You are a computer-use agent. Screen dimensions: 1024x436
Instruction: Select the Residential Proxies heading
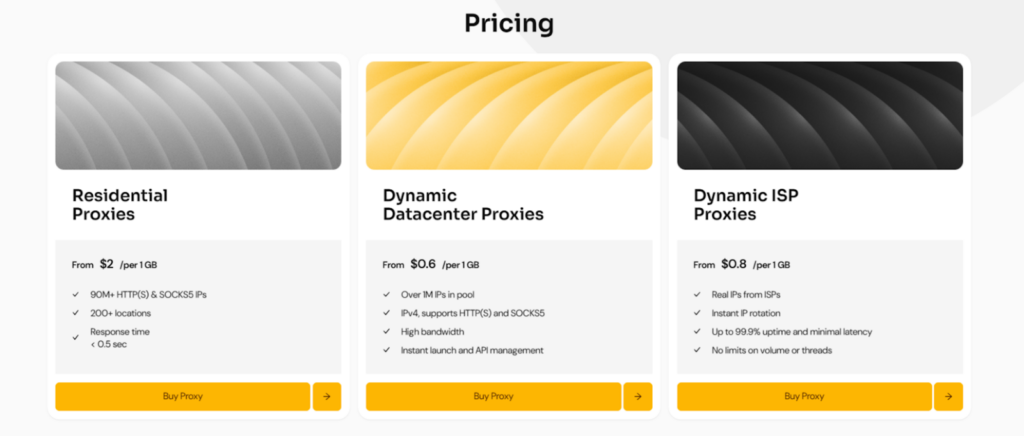click(120, 205)
